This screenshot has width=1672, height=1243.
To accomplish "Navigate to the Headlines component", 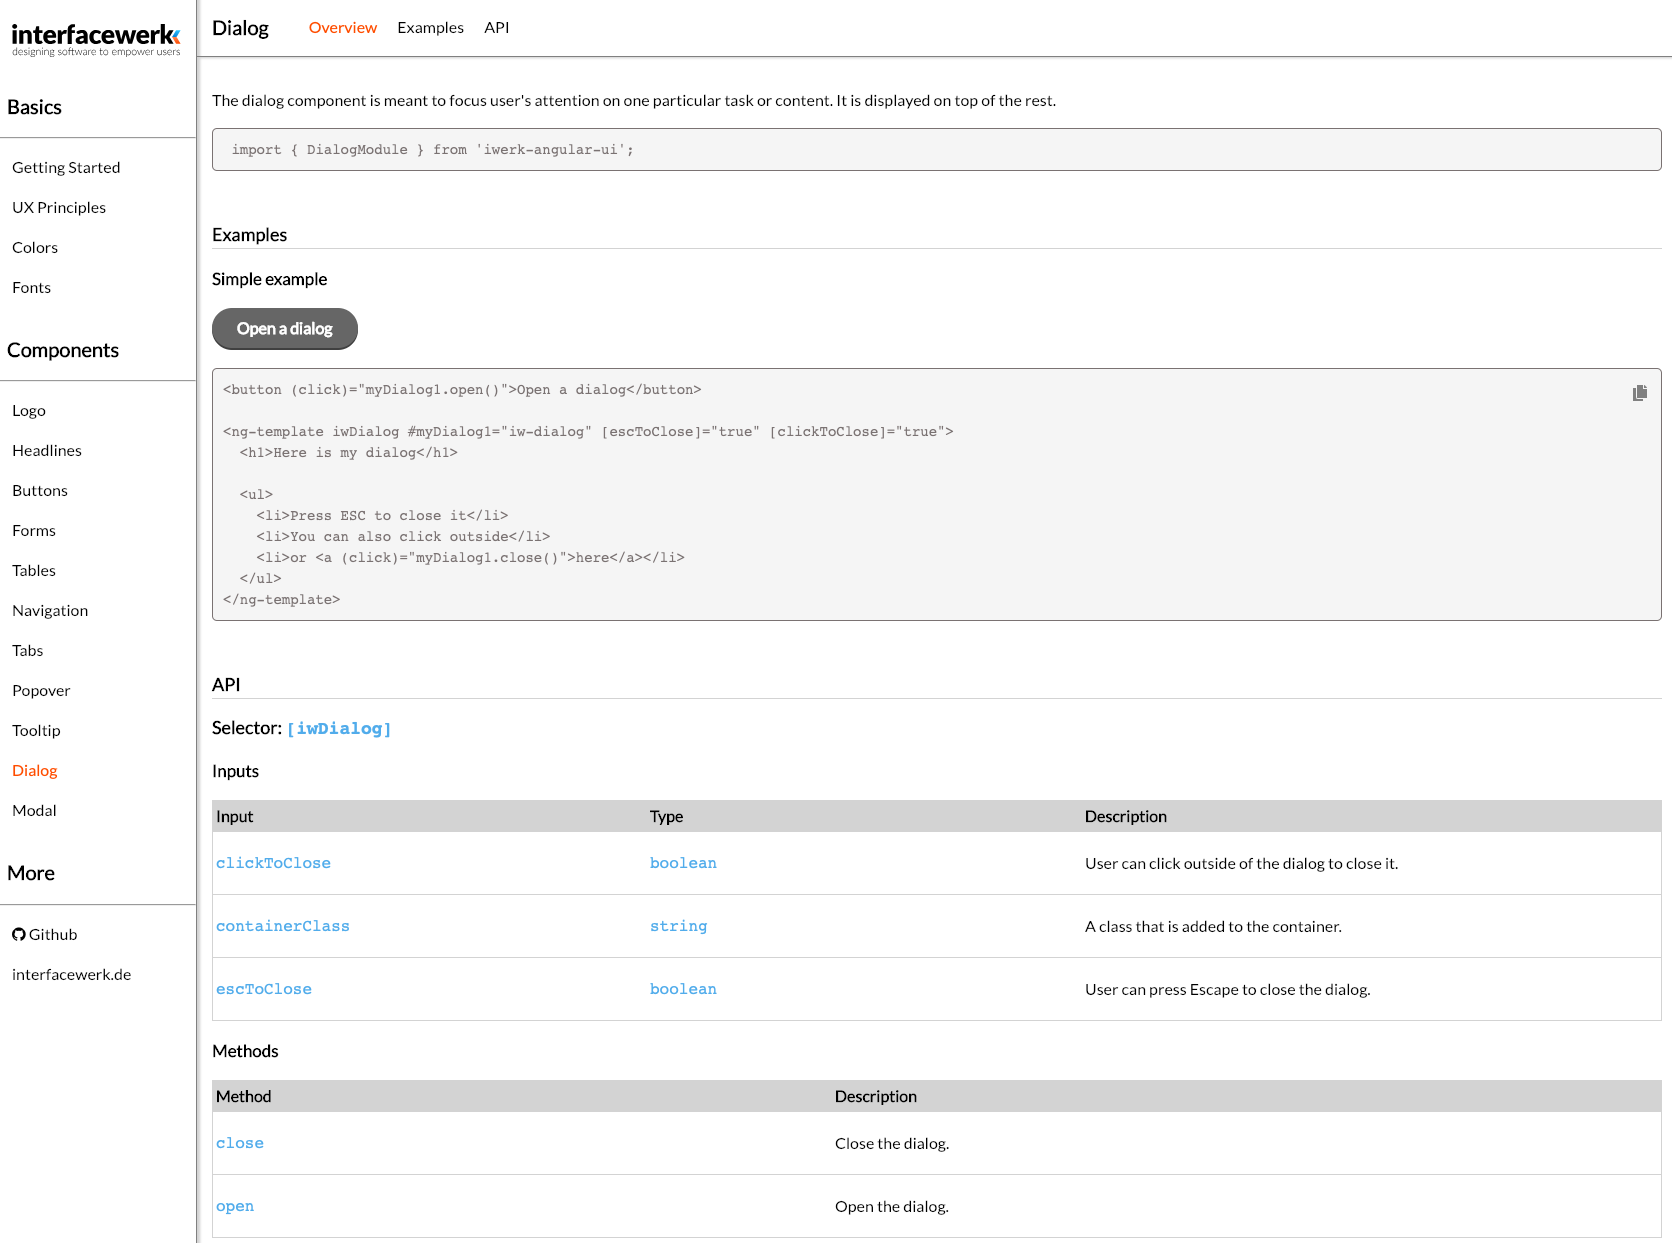I will tap(47, 450).
